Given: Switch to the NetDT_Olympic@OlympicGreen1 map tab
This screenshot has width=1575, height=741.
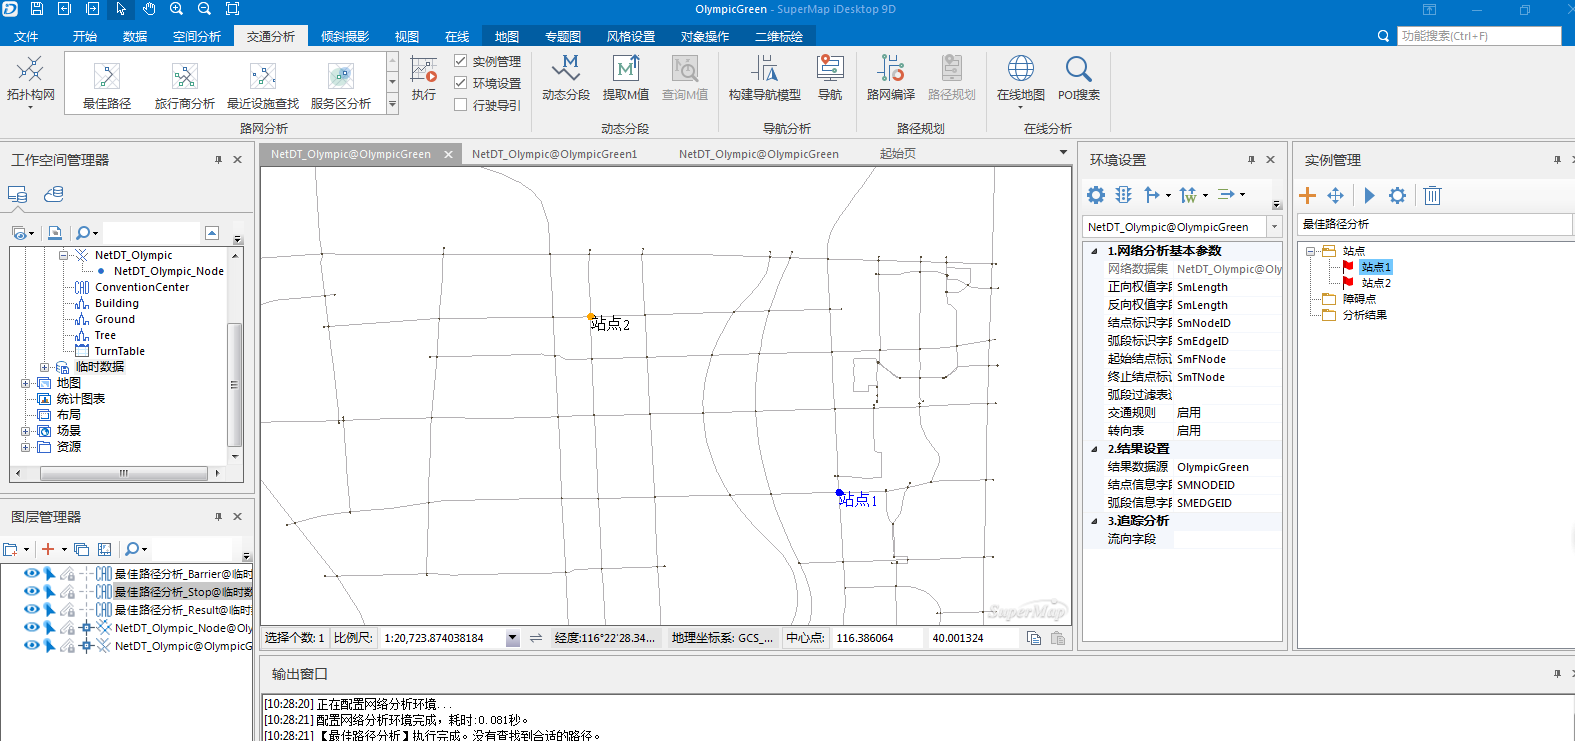Looking at the screenshot, I should (x=554, y=154).
